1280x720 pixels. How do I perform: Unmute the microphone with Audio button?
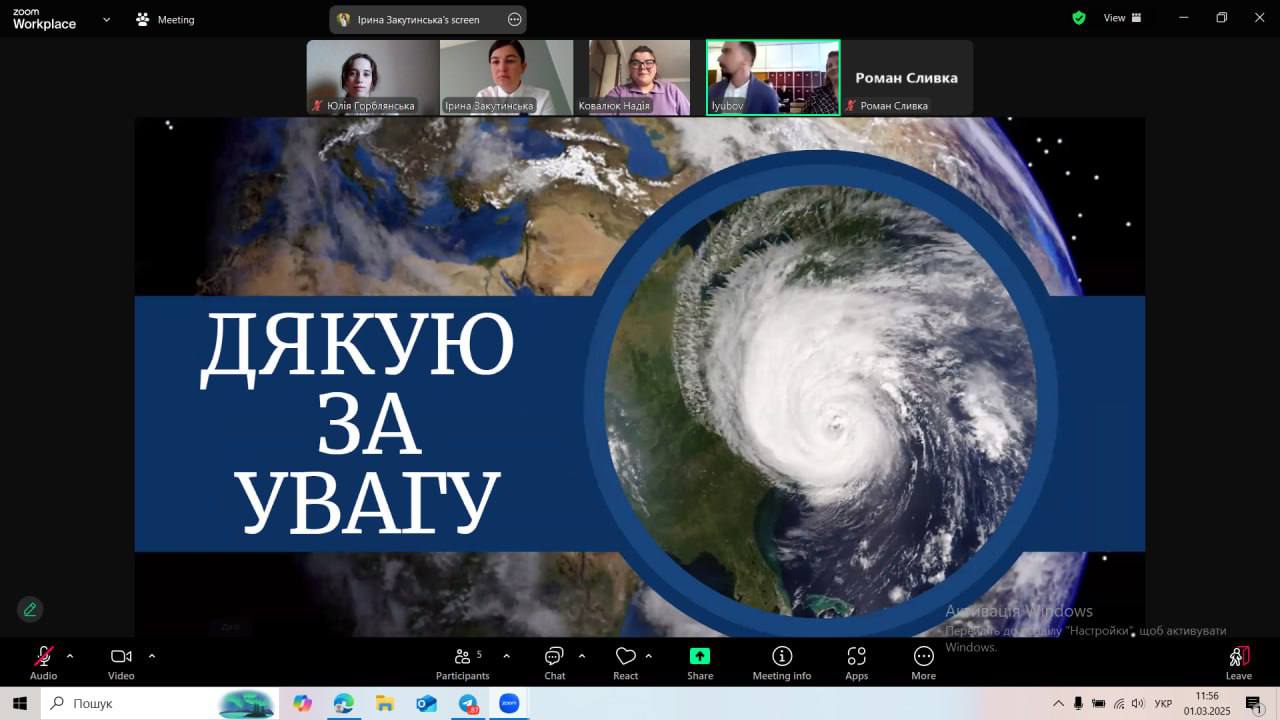click(x=44, y=663)
